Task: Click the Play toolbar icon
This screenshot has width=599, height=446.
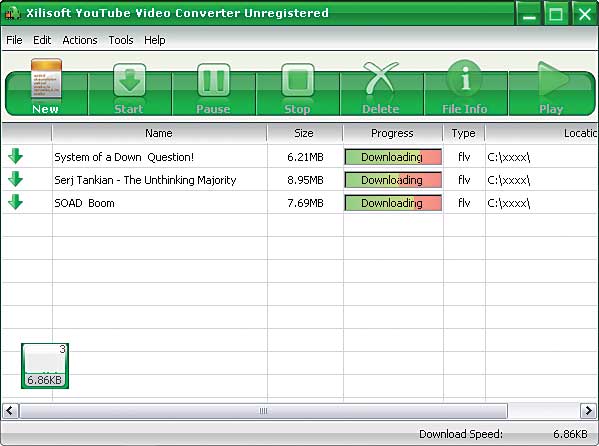Action: pos(553,78)
